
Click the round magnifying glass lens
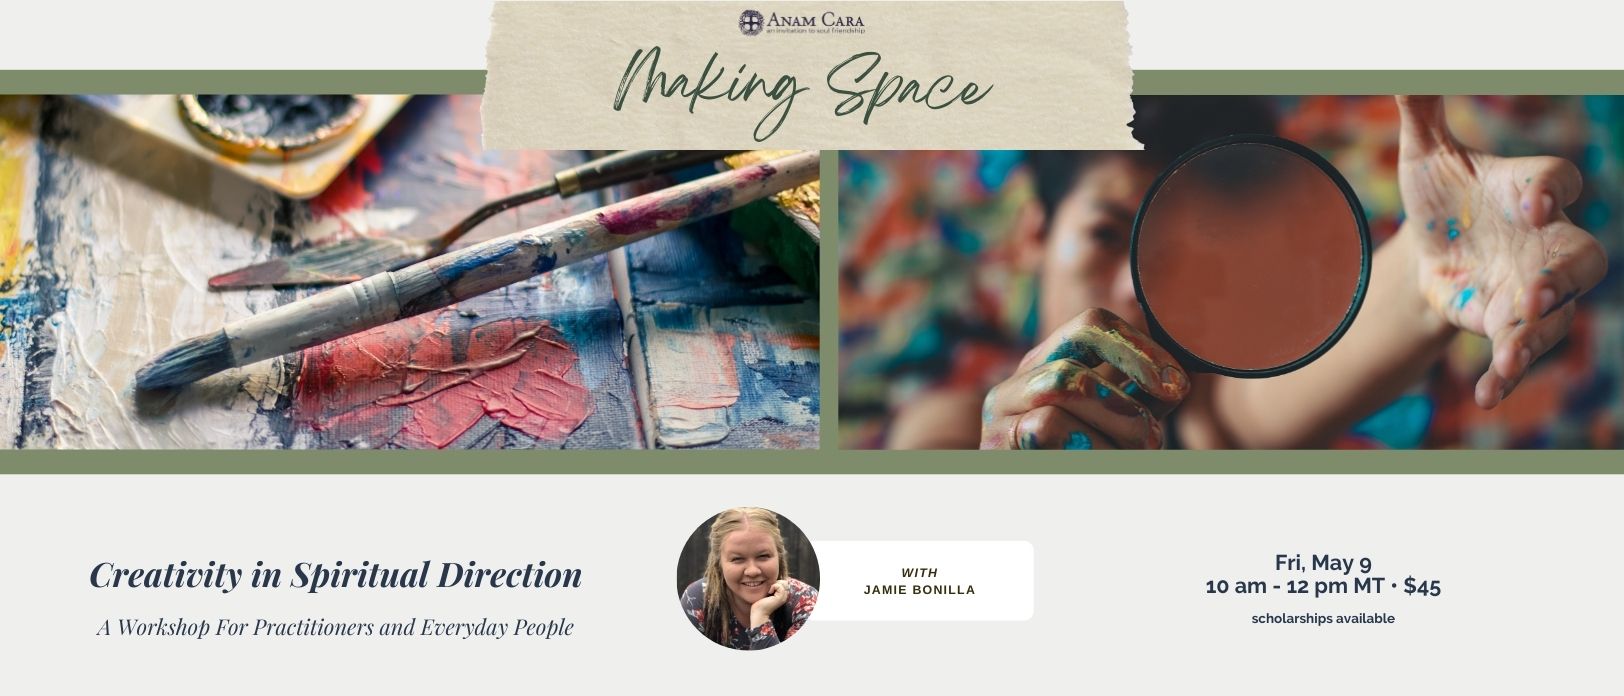pyautogui.click(x=1250, y=256)
